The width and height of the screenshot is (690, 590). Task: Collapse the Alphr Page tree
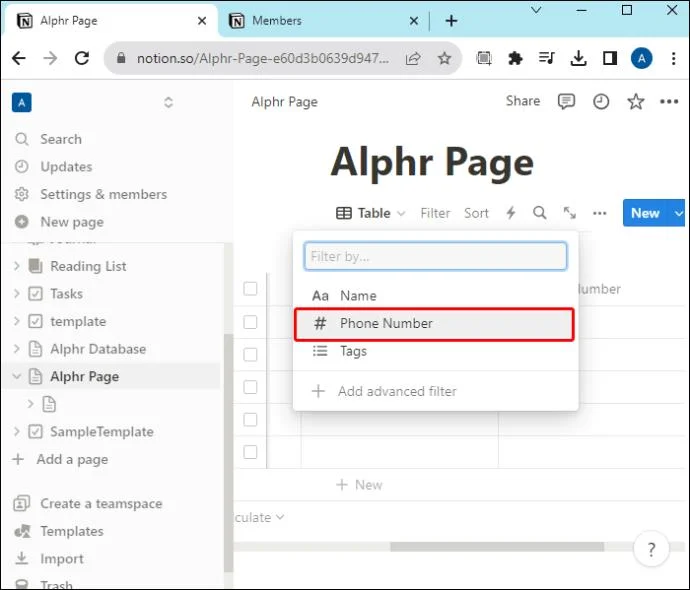click(x=17, y=377)
